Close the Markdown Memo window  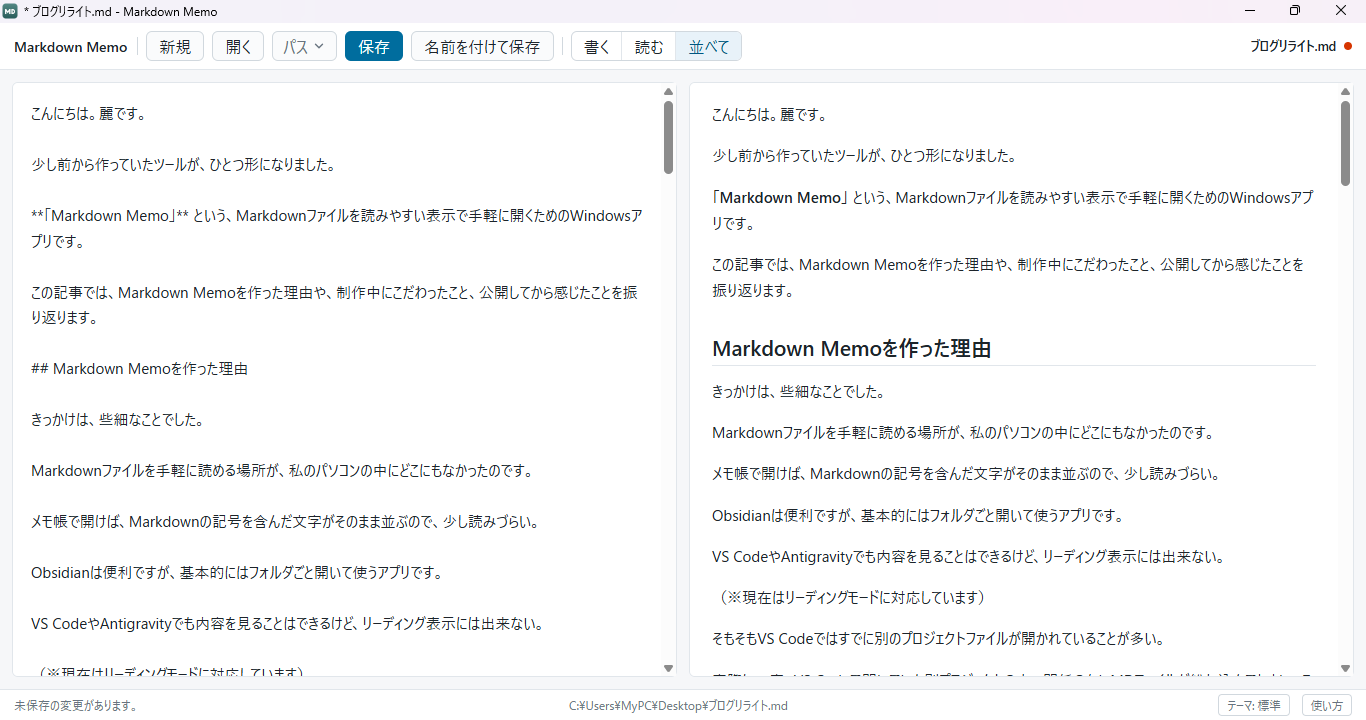[1342, 11]
